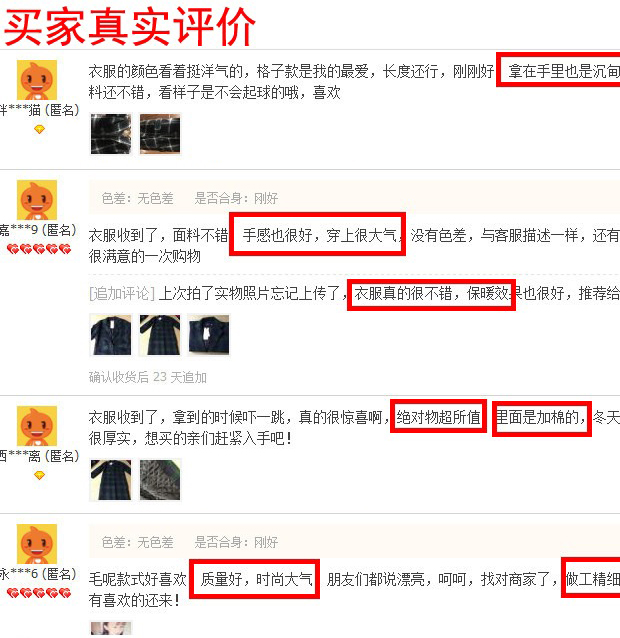Click the gold diamond badge under third reviewer
Viewport: 620px width, 638px height.
39,475
